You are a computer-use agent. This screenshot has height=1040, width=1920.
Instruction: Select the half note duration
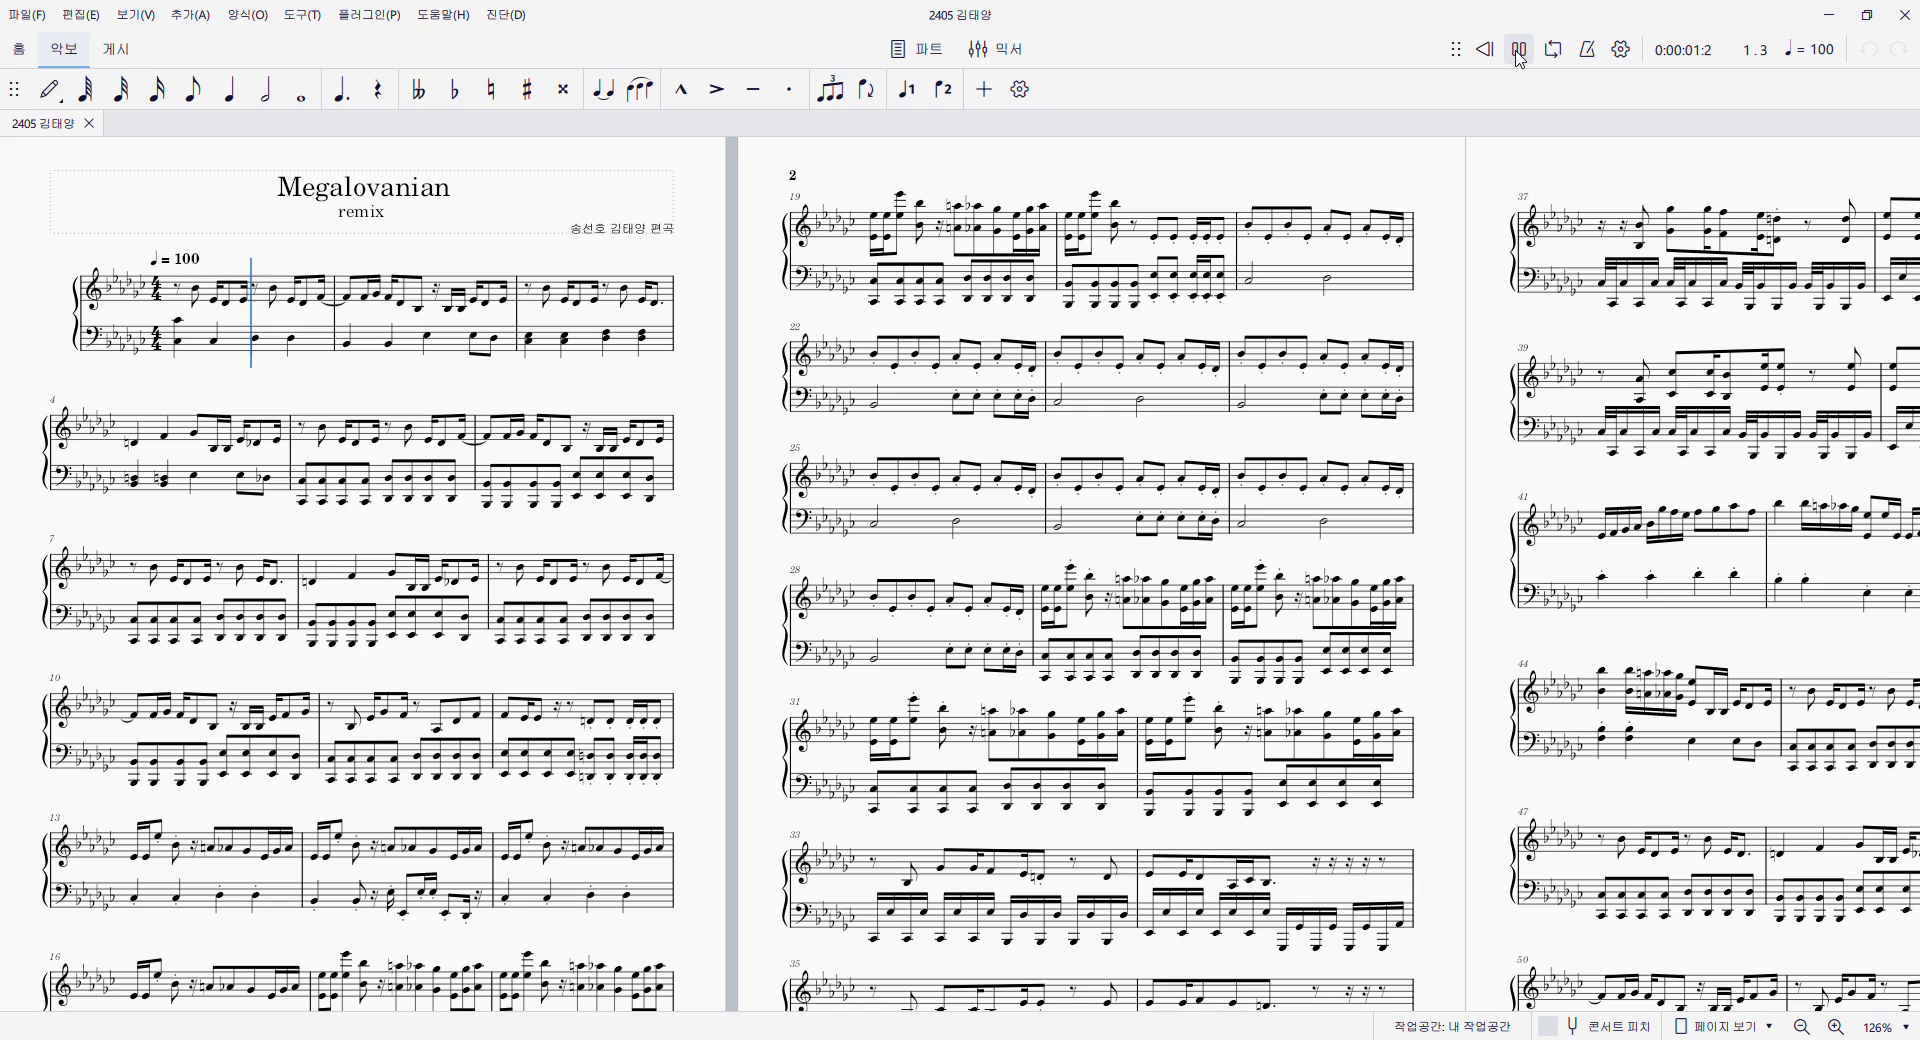(265, 89)
